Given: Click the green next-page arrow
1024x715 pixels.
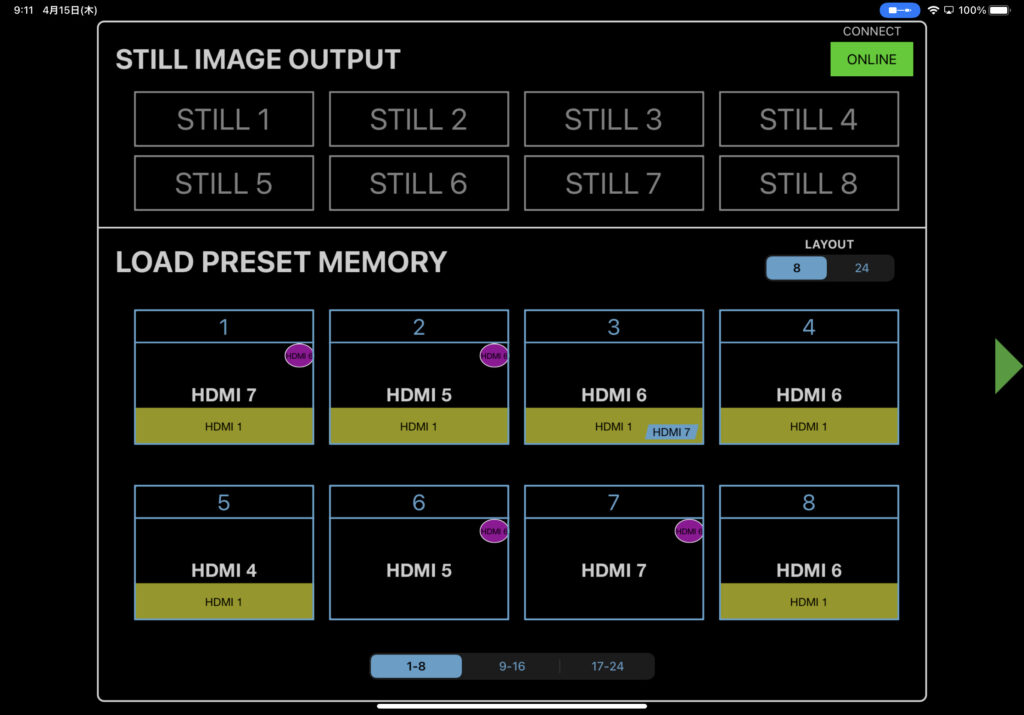Looking at the screenshot, I should pos(1007,365).
